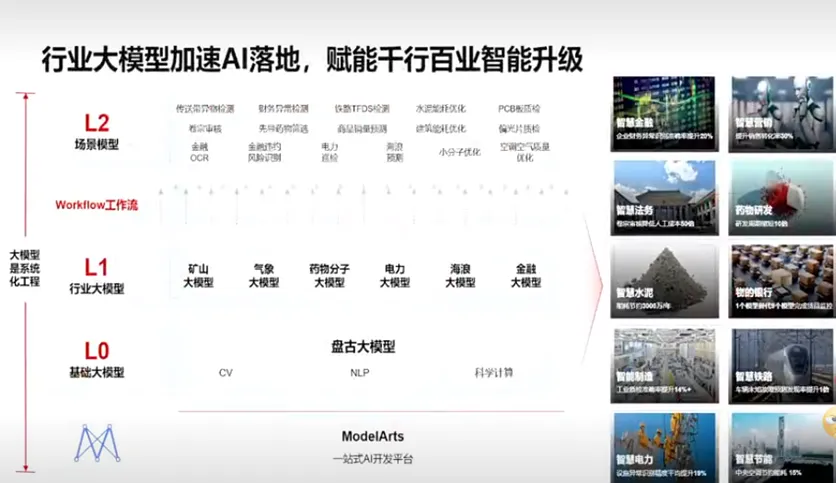Viewport: 836px width, 483px height.
Task: Click the 矿山大模型 text
Action: click(x=198, y=276)
